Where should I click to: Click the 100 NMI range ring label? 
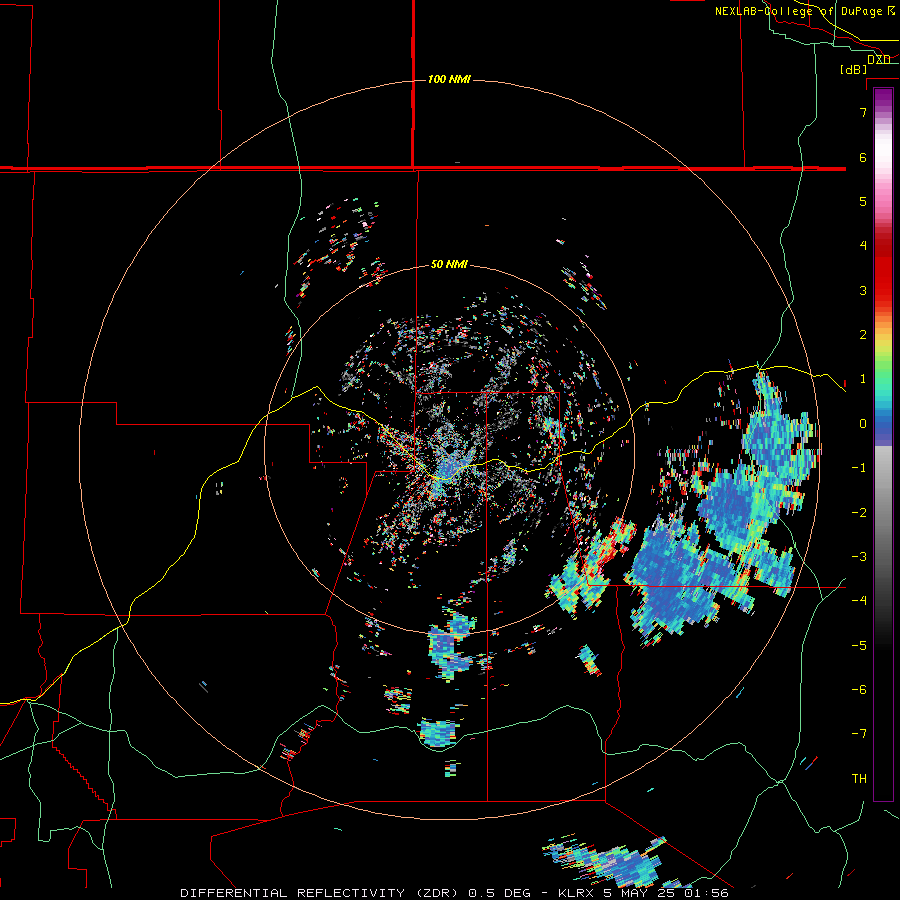pos(449,79)
